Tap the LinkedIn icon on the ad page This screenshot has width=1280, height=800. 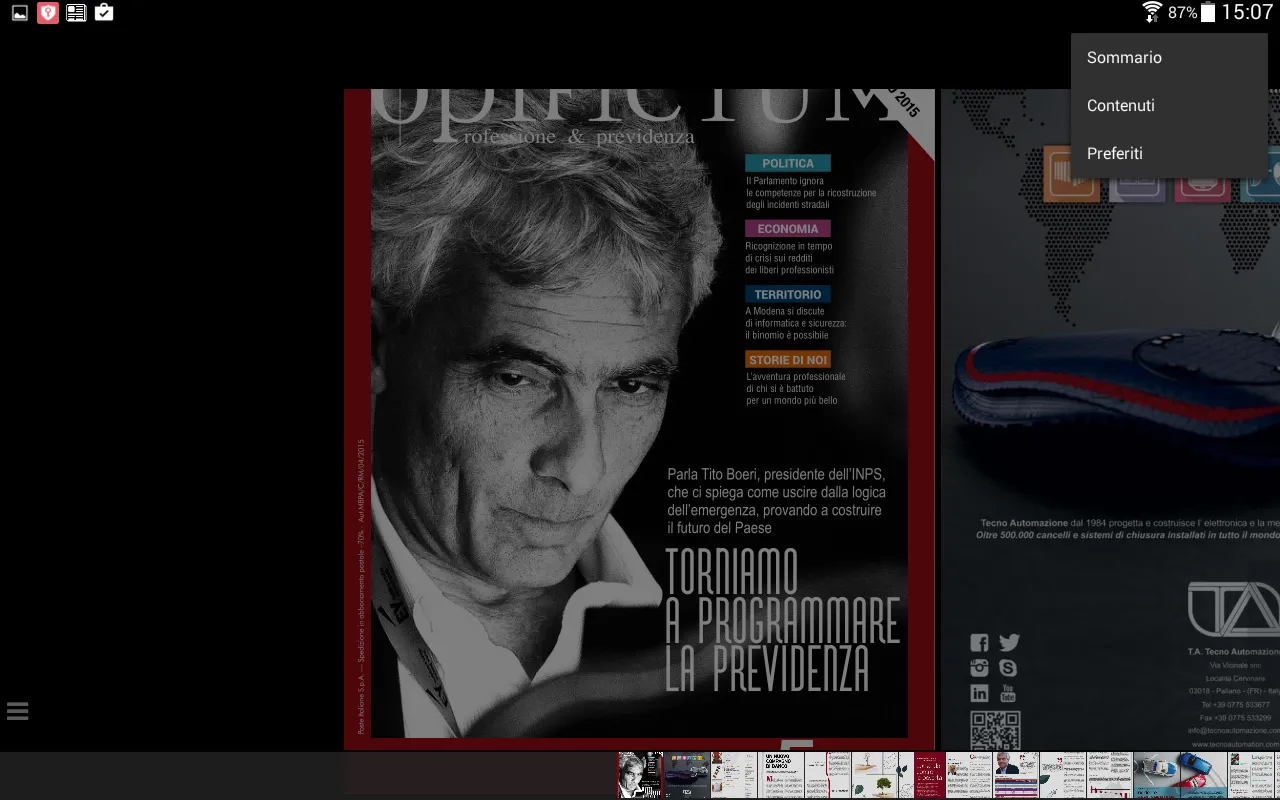point(980,693)
